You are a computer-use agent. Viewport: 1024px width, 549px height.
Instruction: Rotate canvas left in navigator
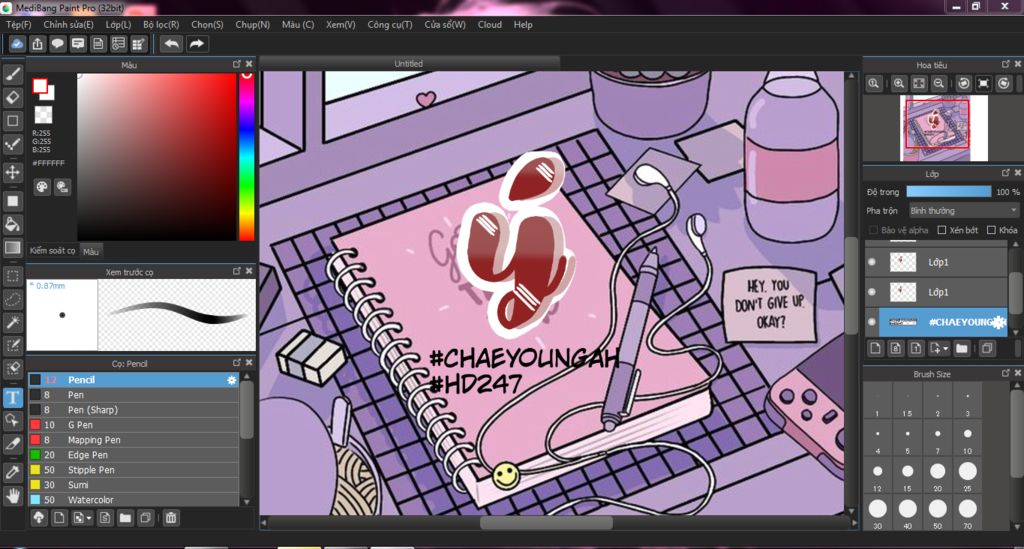(963, 83)
